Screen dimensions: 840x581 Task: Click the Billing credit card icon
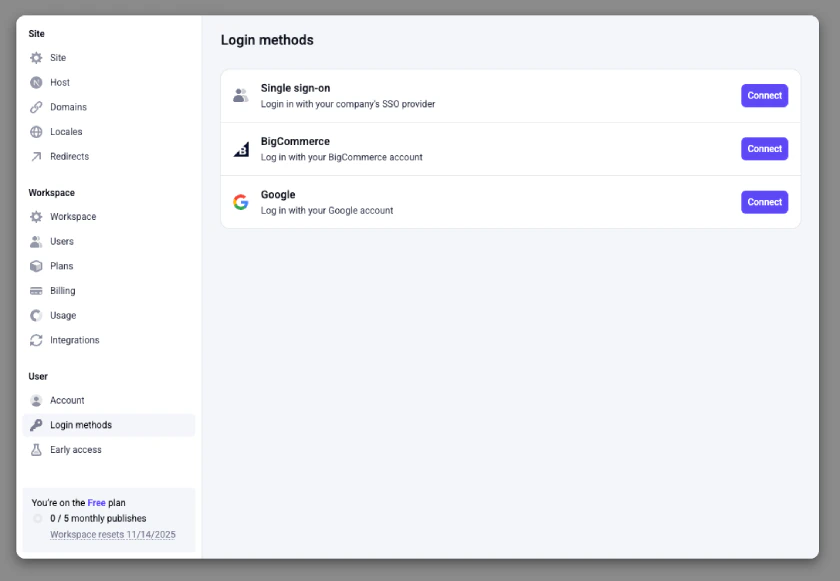coord(35,290)
